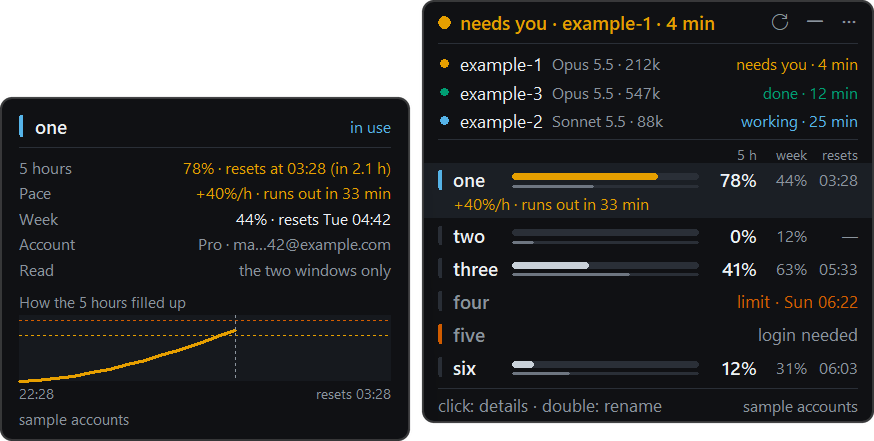This screenshot has width=874, height=441.
Task: Click the 41% value for account three
Action: coord(739,270)
